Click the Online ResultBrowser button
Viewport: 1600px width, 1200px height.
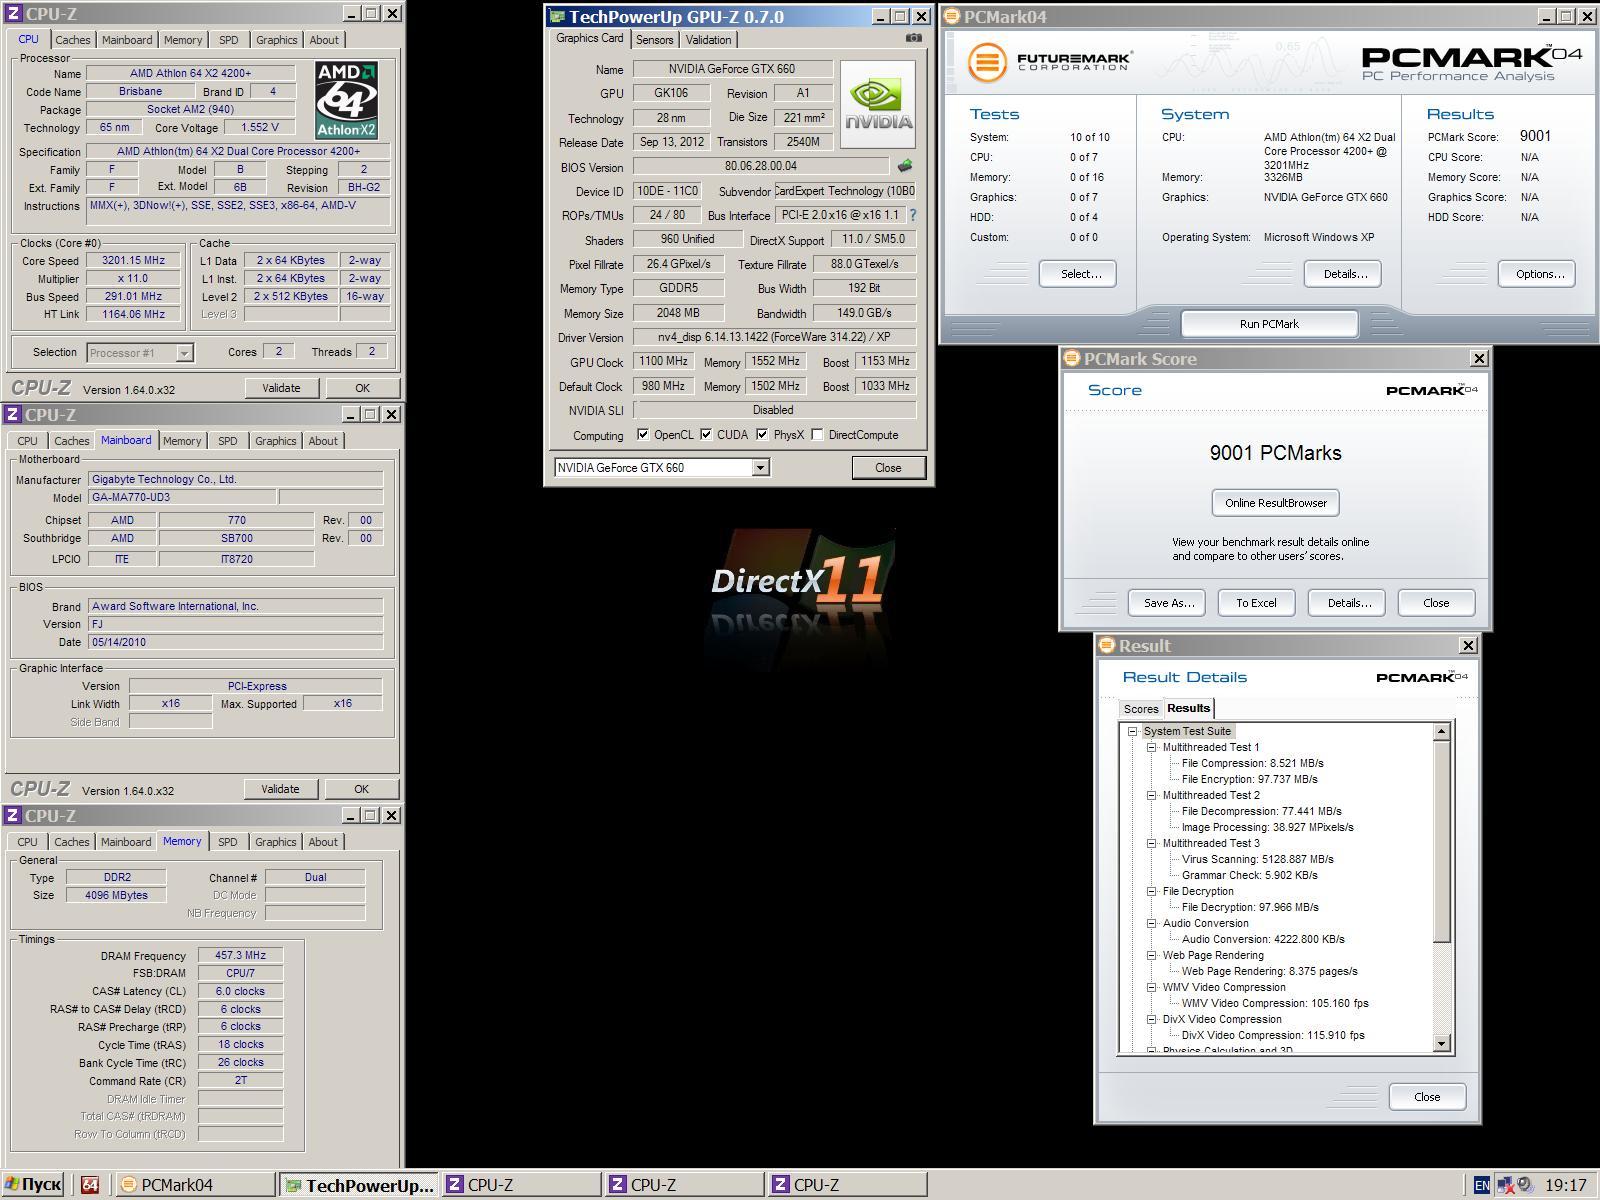[x=1276, y=503]
